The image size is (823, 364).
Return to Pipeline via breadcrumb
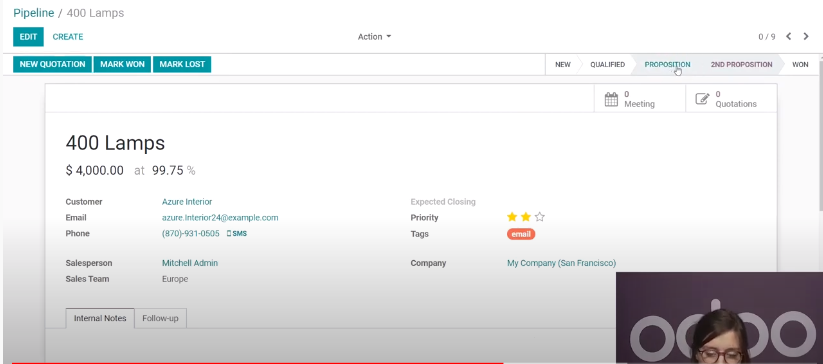pos(34,13)
